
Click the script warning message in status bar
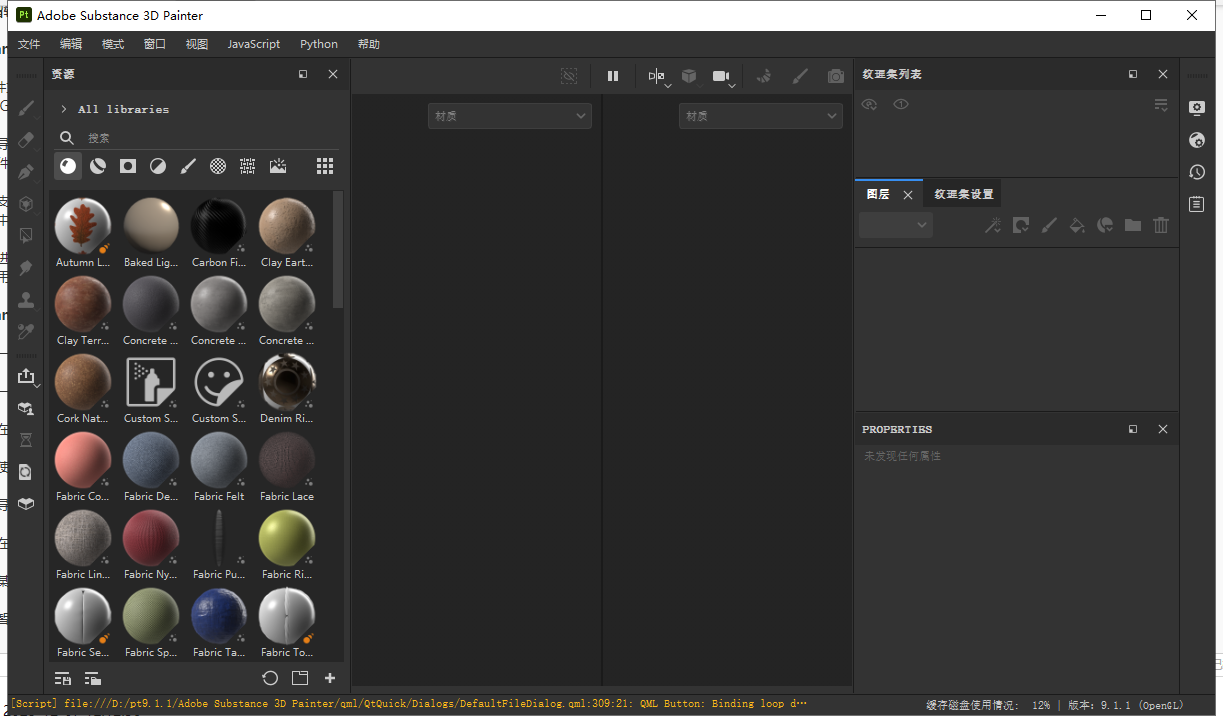[x=408, y=704]
